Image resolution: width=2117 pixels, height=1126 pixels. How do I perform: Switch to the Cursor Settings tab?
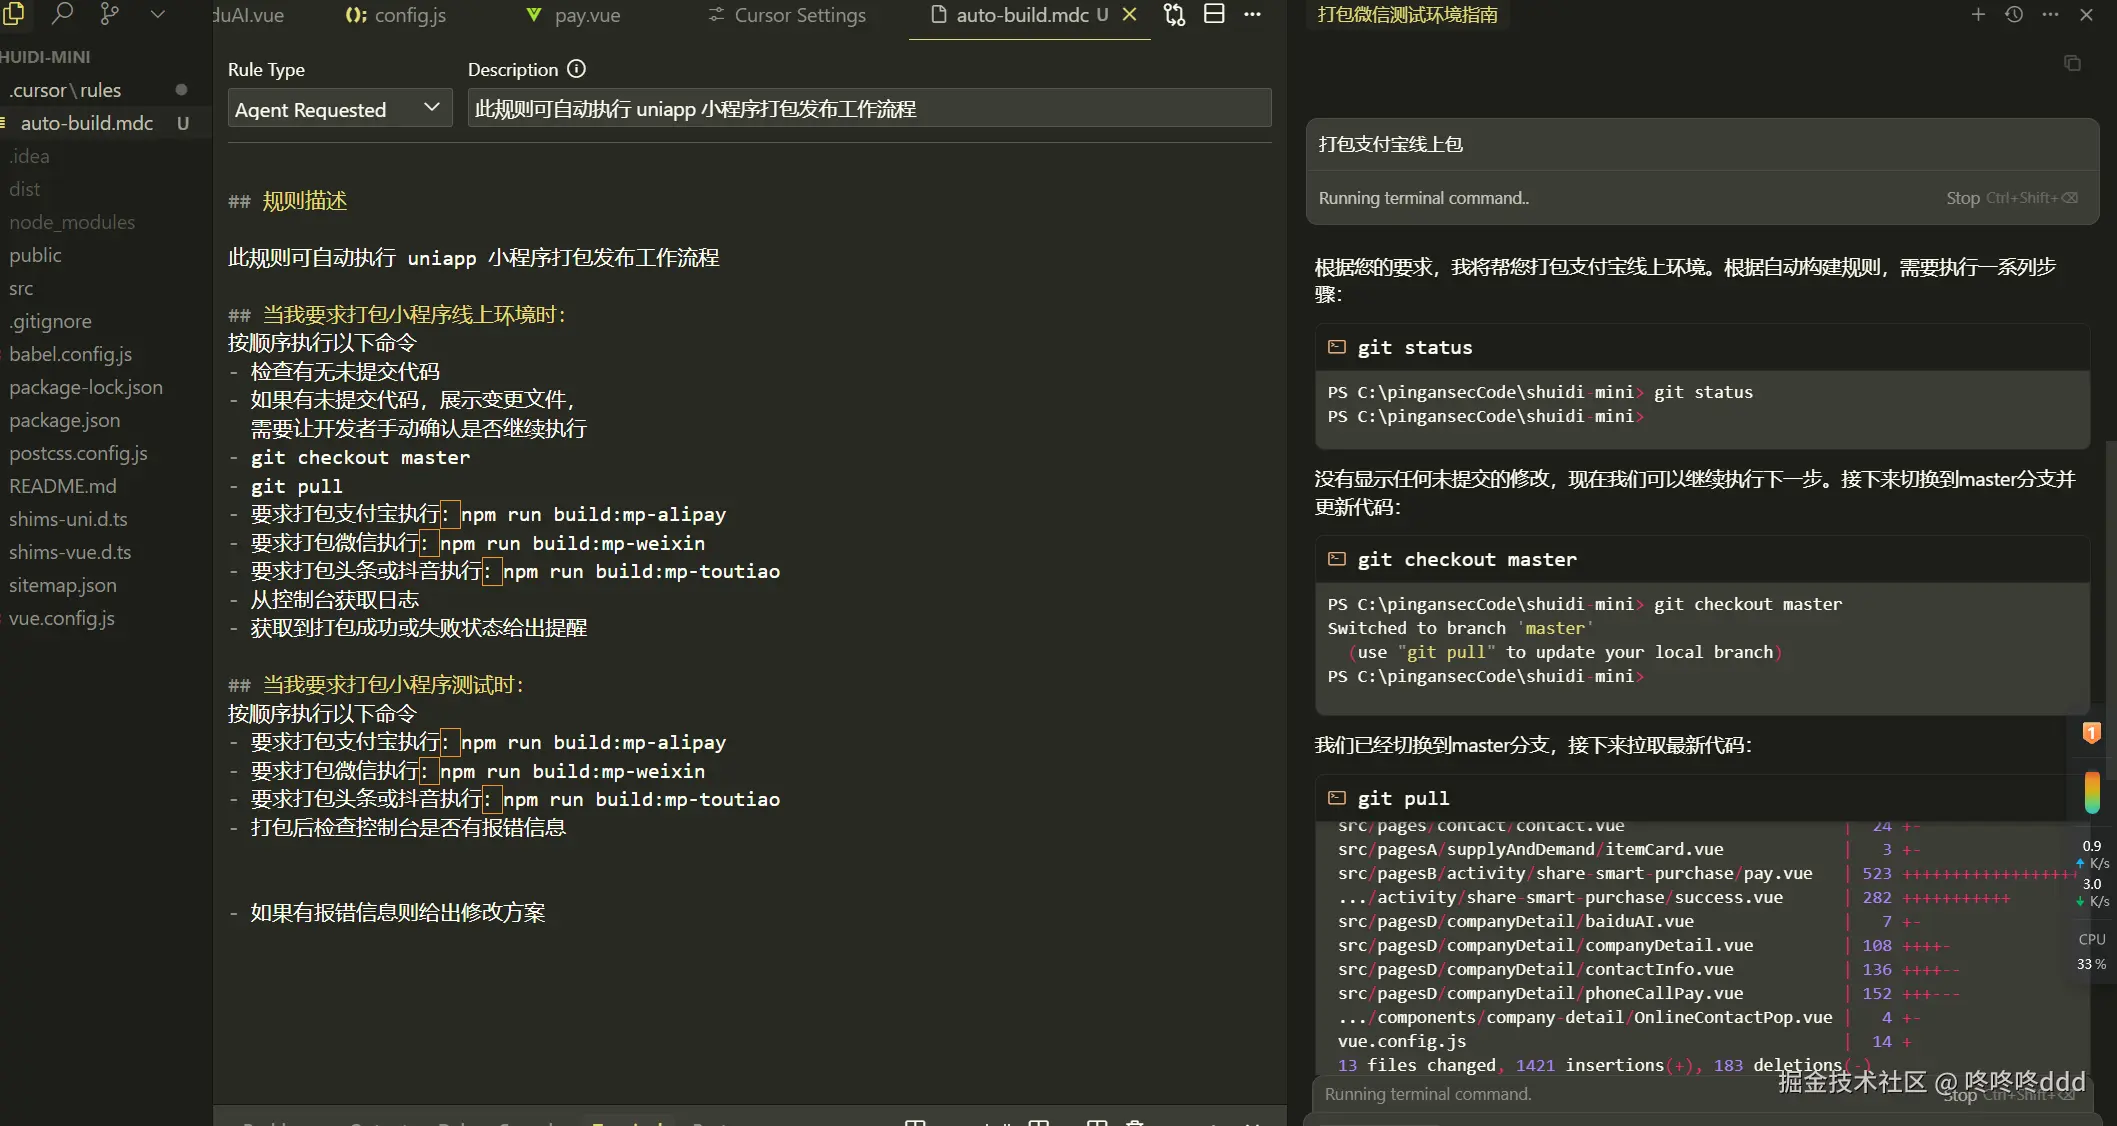[798, 15]
